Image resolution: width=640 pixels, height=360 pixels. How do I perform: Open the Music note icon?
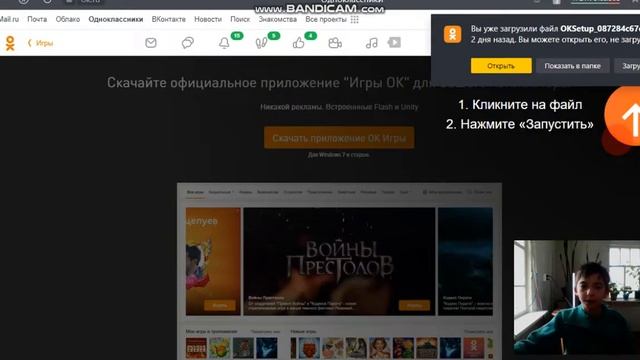coord(371,43)
